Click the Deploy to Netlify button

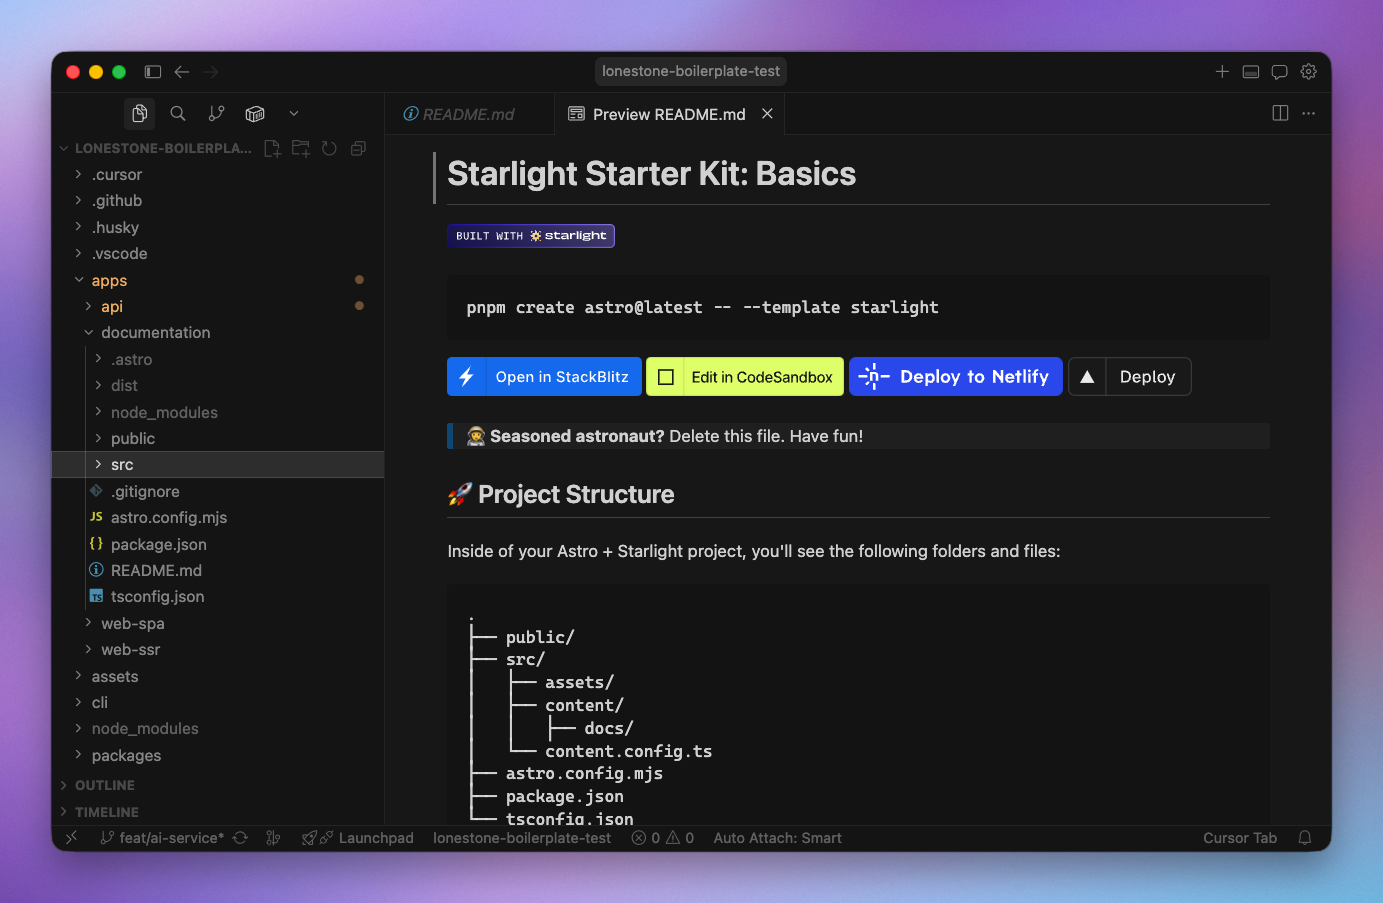pyautogui.click(x=955, y=377)
